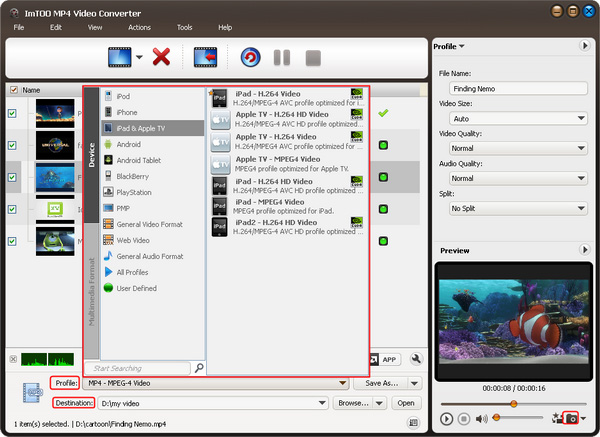Image resolution: width=600 pixels, height=437 pixels.
Task: Open the File menu
Action: click(x=19, y=28)
